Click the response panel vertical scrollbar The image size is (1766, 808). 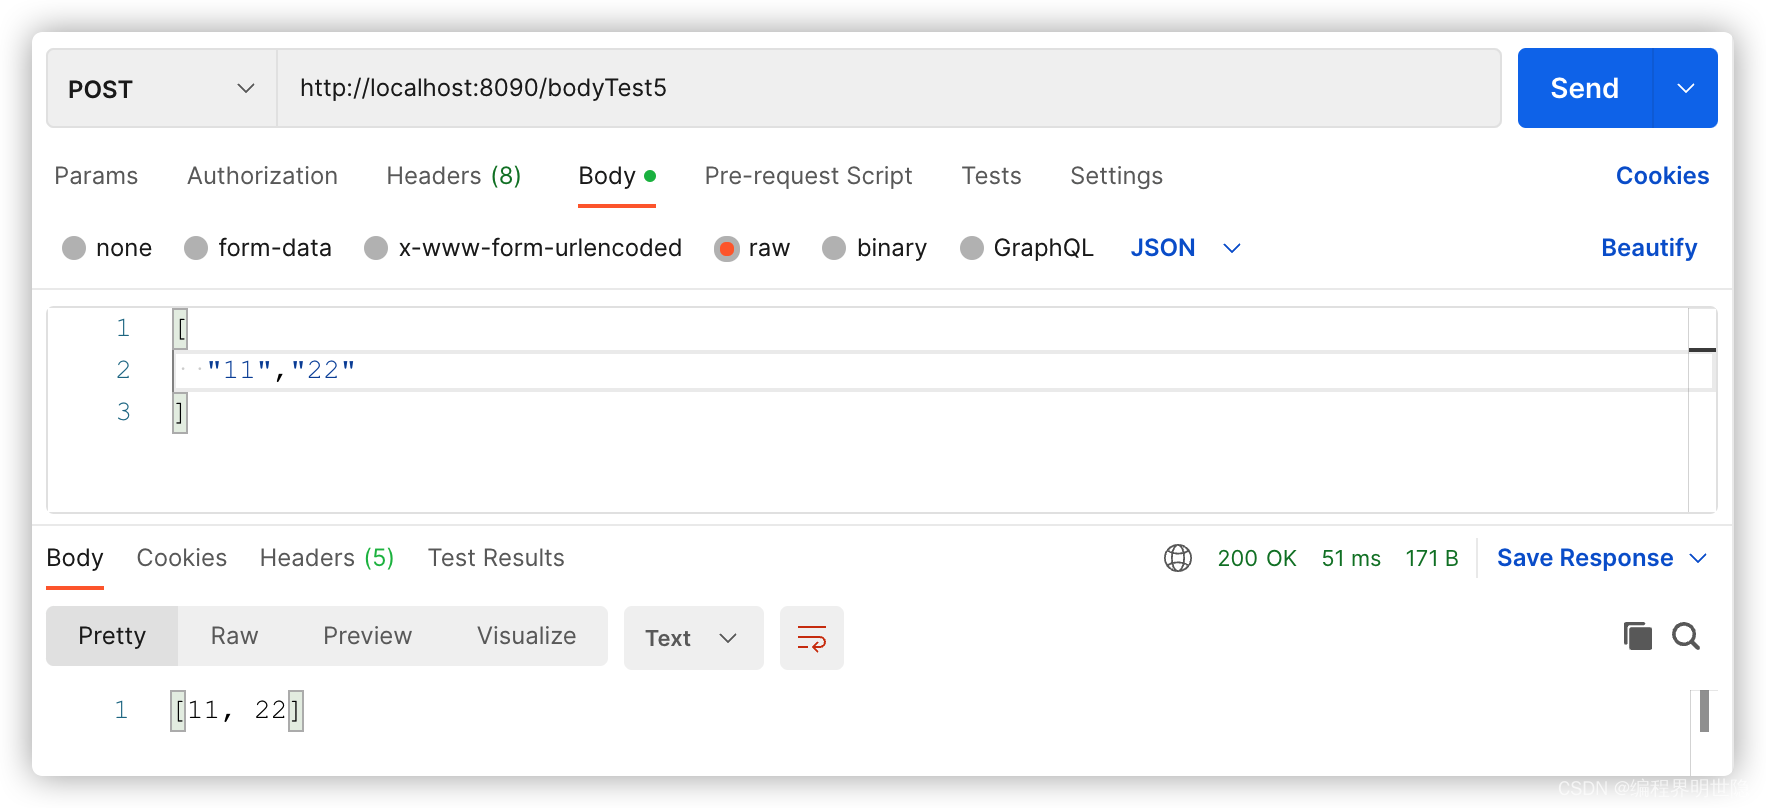(x=1704, y=712)
